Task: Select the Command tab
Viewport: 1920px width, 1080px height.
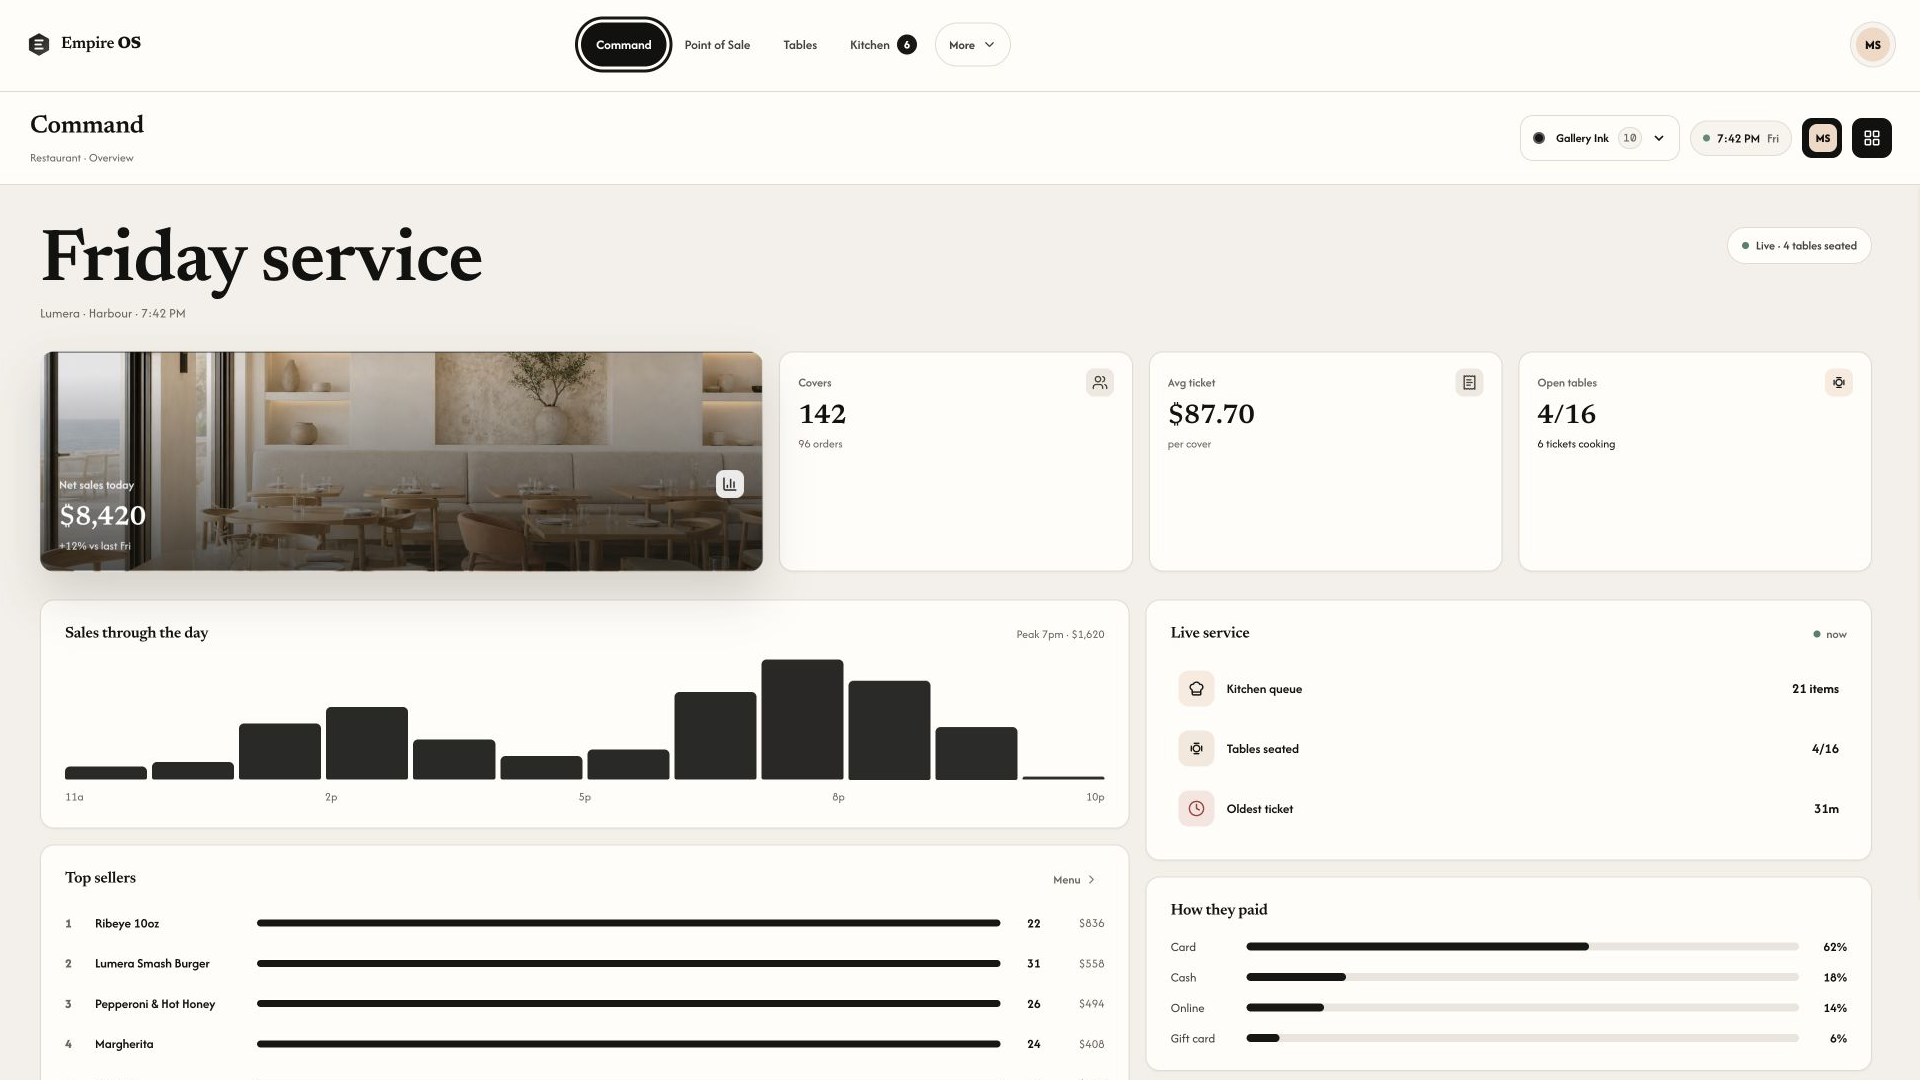Action: 623,45
